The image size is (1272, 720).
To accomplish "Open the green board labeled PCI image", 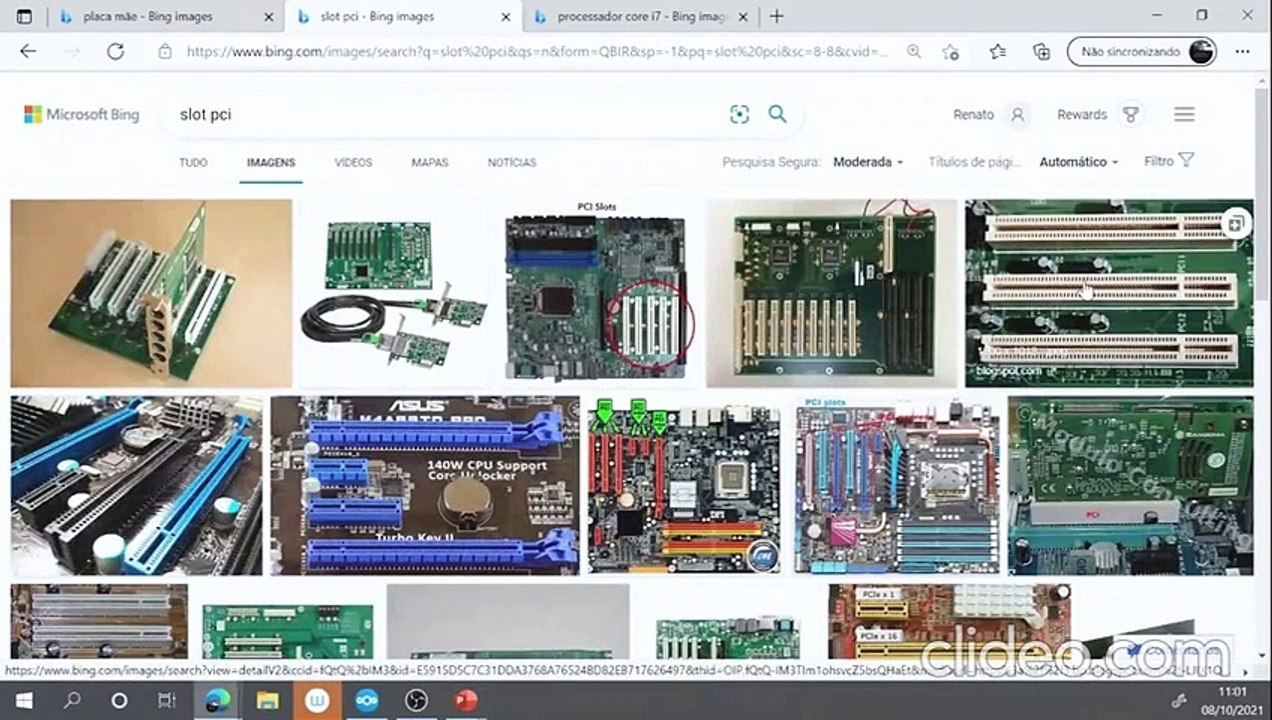I will click(1130, 485).
